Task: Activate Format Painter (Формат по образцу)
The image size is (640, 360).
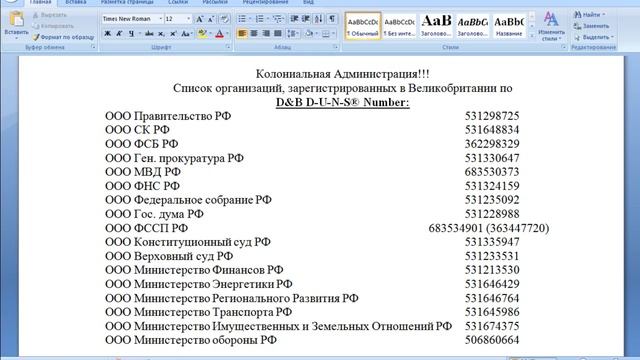Action: [63, 37]
